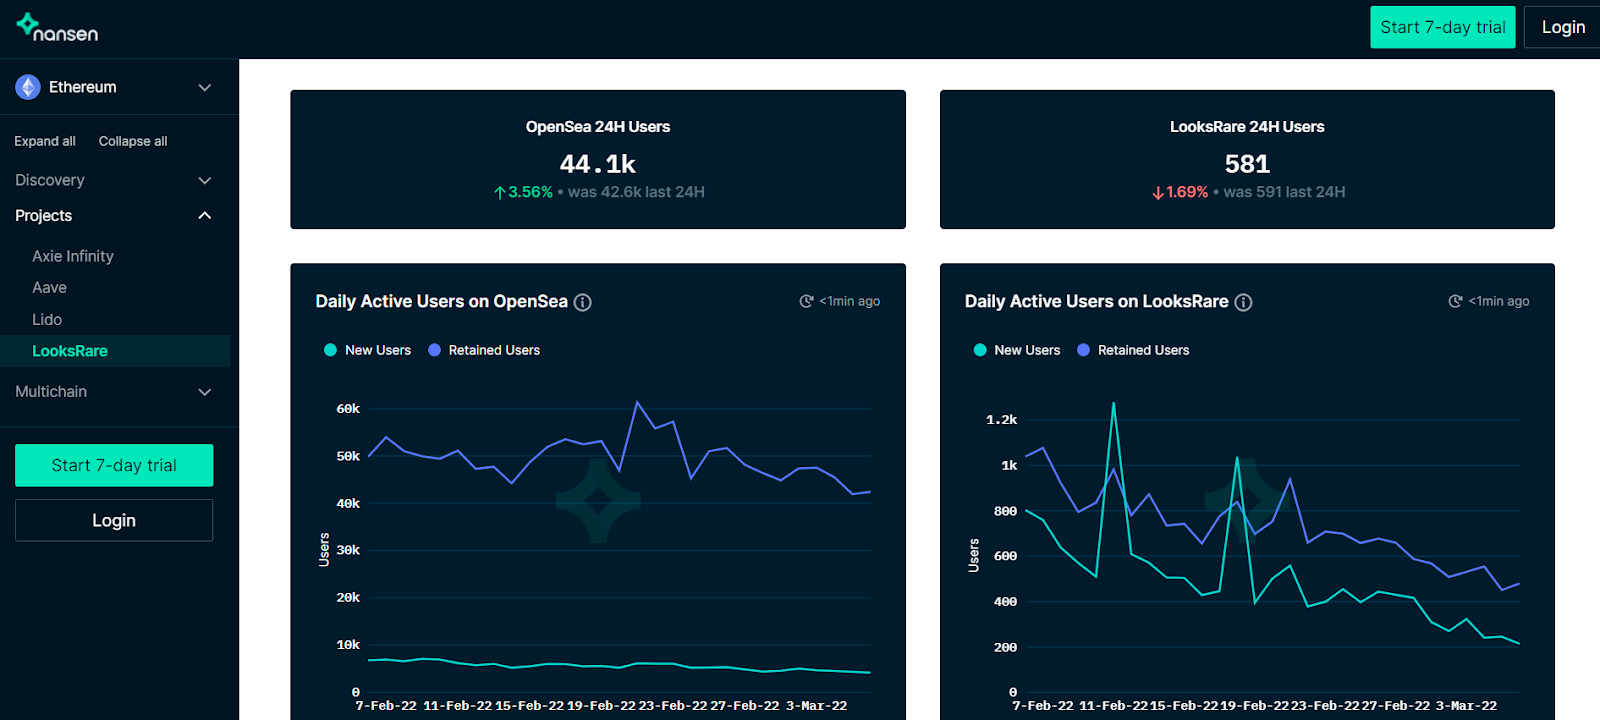This screenshot has height=720, width=1600.
Task: Select Lido in the sidebar
Action: (x=47, y=319)
